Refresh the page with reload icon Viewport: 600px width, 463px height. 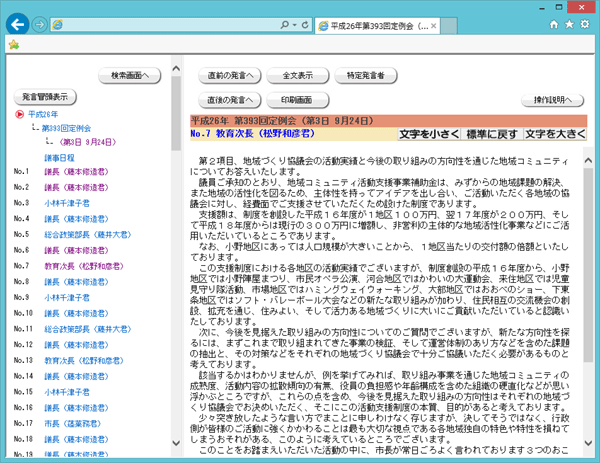click(x=305, y=25)
